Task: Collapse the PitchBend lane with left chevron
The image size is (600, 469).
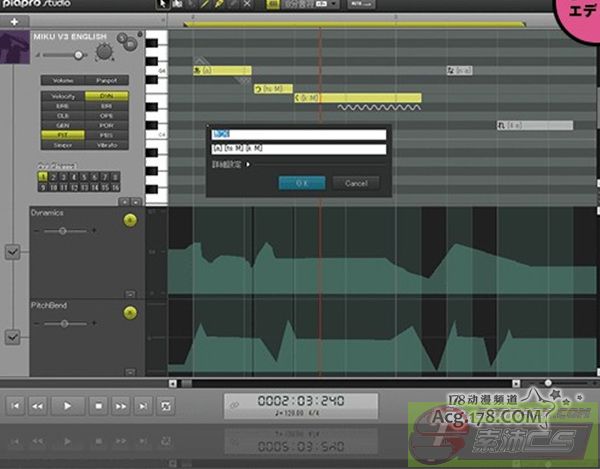Action: 12,337
